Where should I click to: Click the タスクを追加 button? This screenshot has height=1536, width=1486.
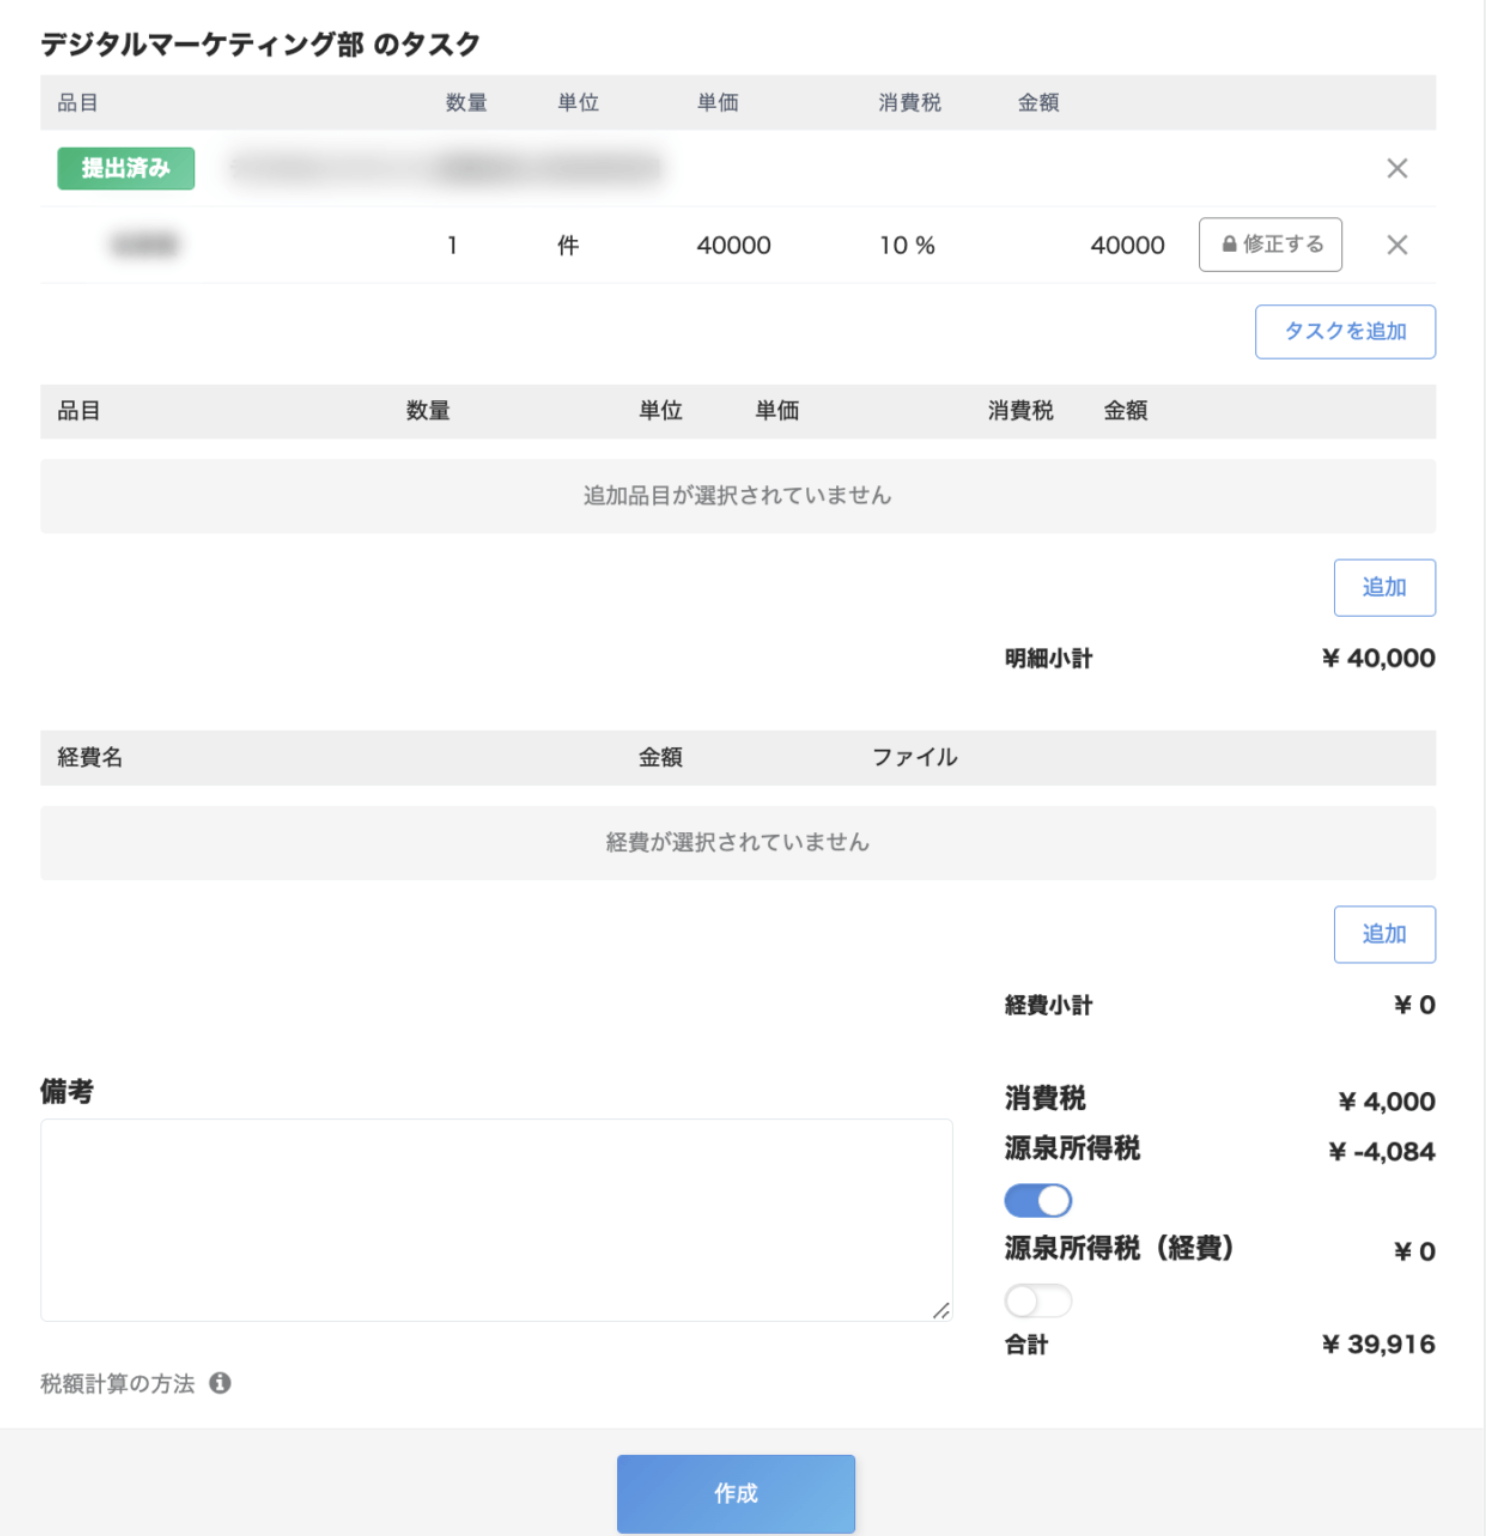point(1345,332)
